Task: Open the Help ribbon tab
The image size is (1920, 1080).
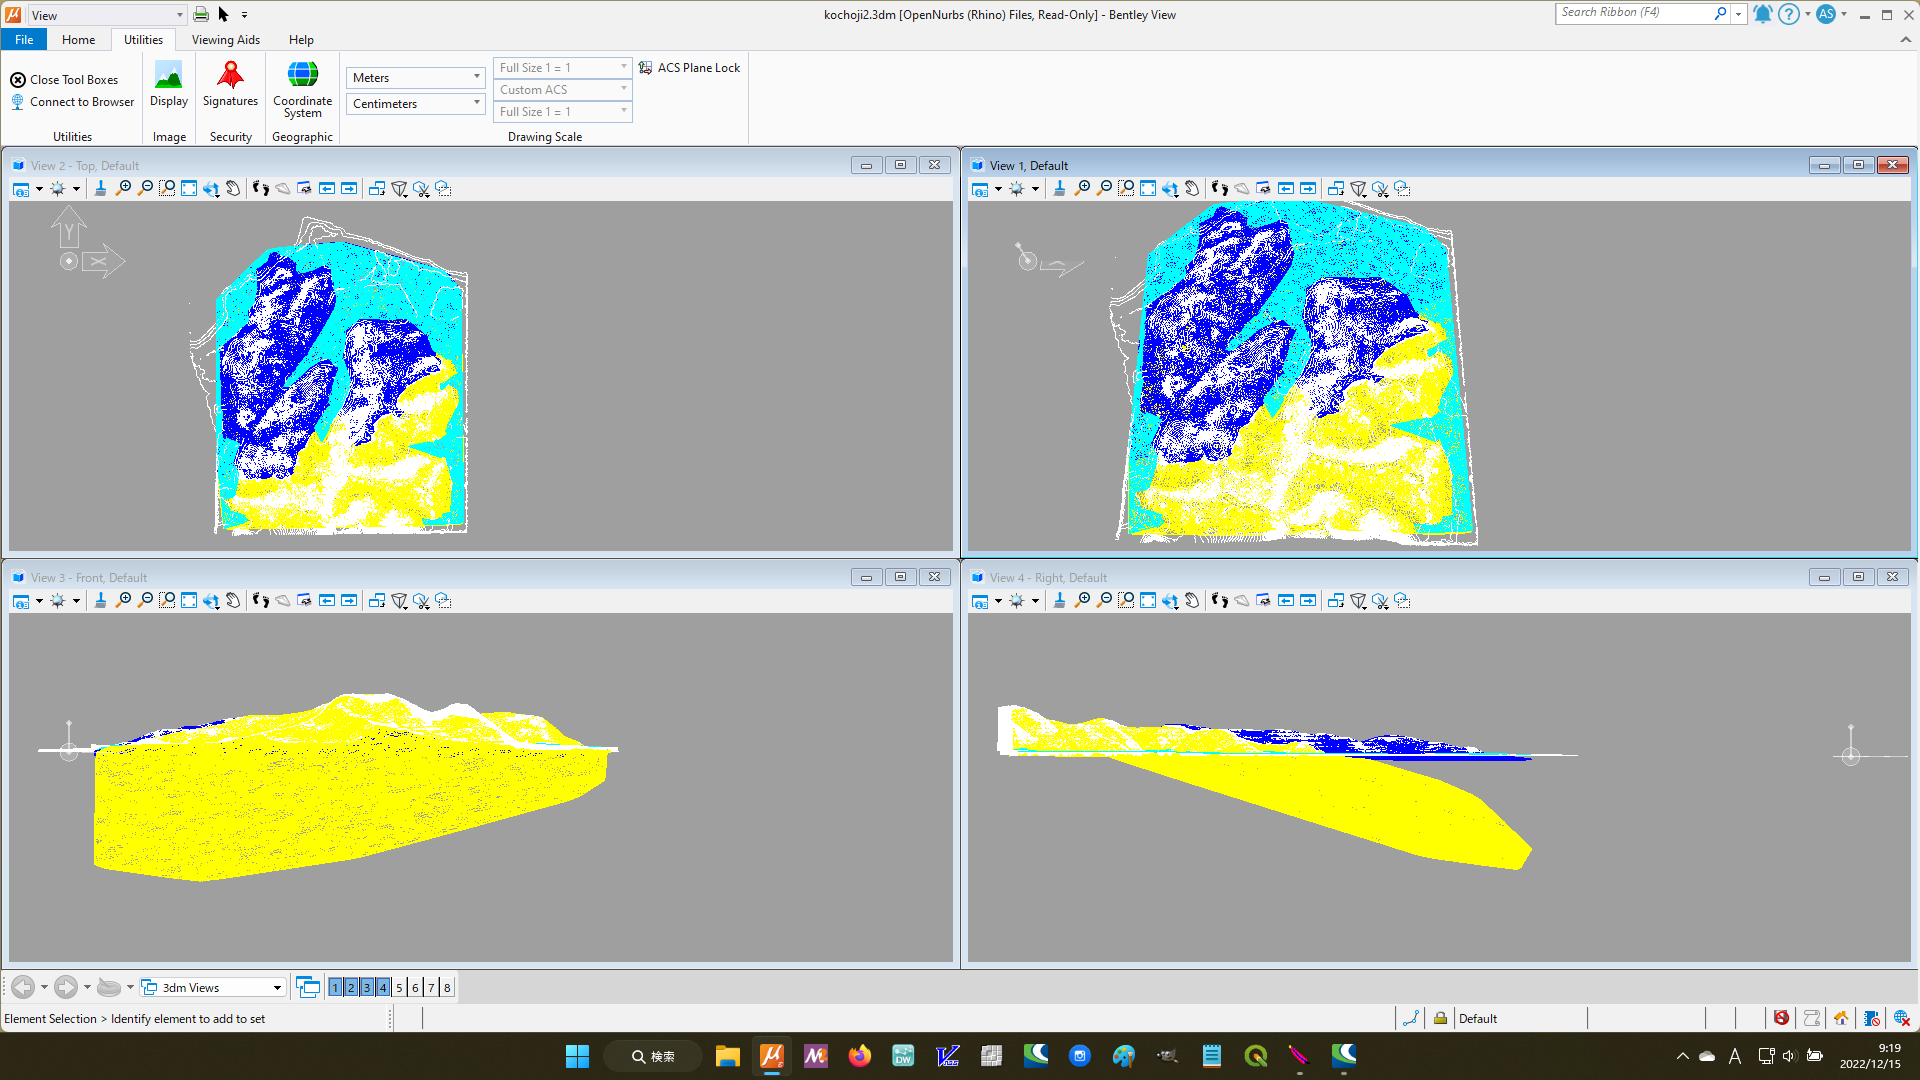Action: click(301, 40)
